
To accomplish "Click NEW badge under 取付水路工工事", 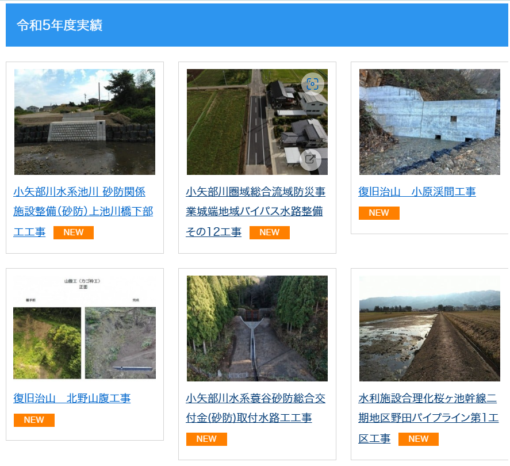I will 206,439.
